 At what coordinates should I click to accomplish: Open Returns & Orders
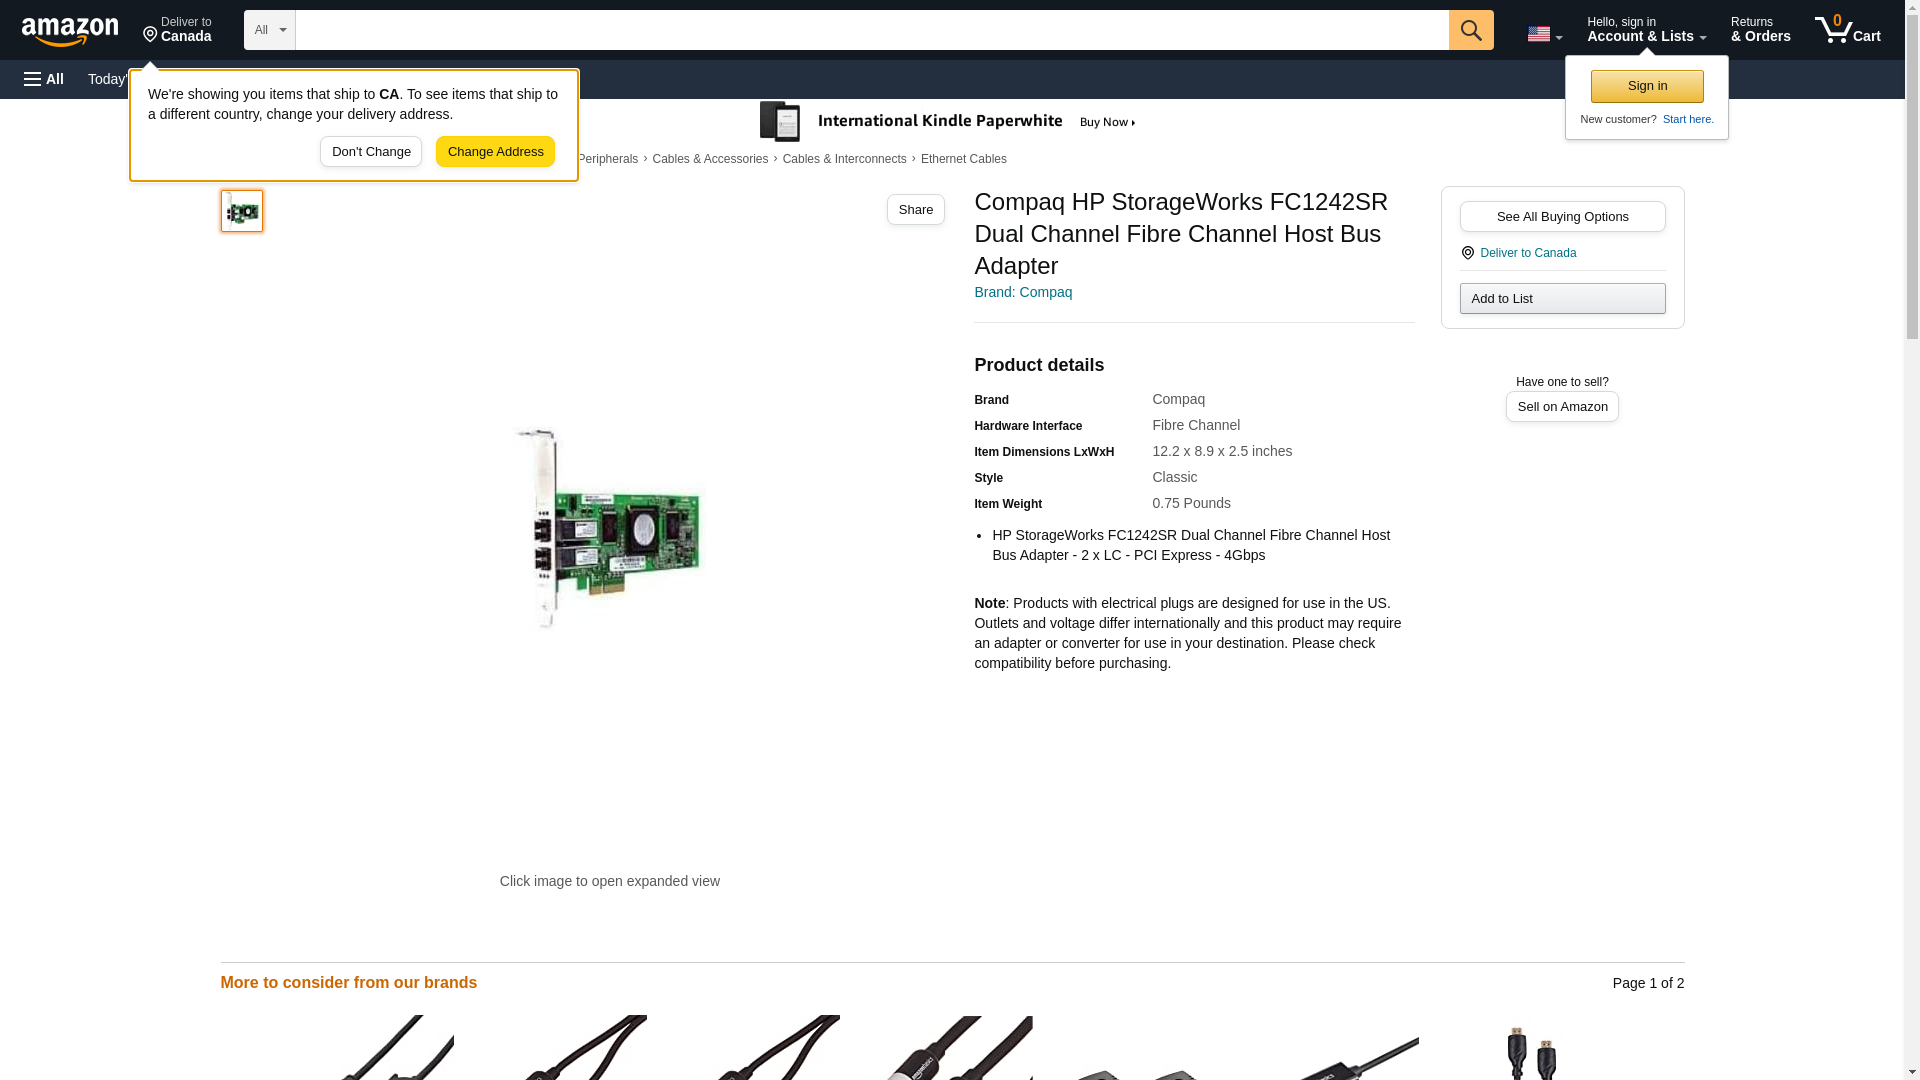(1760, 29)
